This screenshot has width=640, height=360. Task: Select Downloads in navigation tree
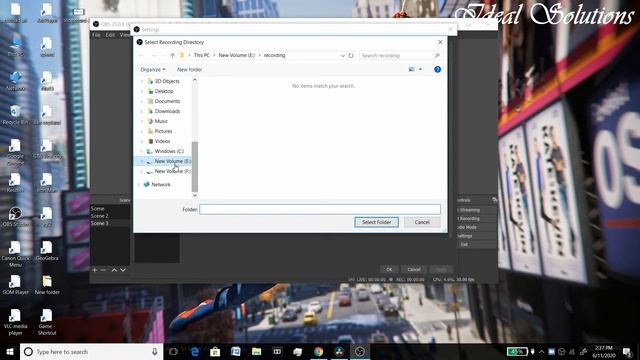click(x=167, y=111)
